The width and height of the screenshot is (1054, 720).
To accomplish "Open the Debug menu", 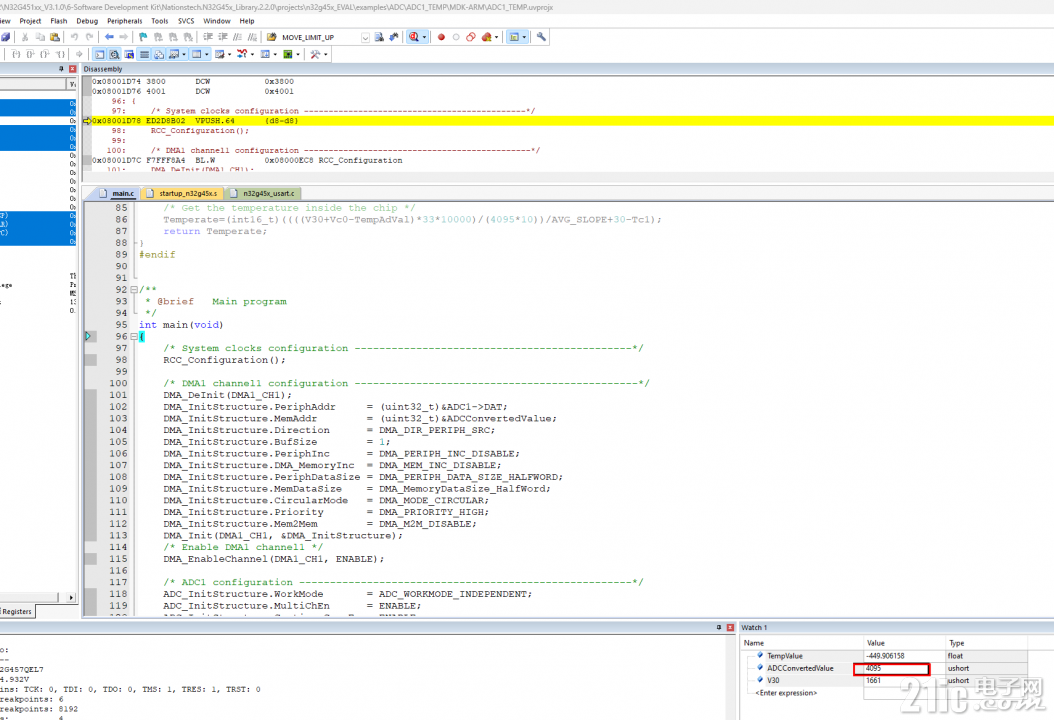I will [87, 21].
